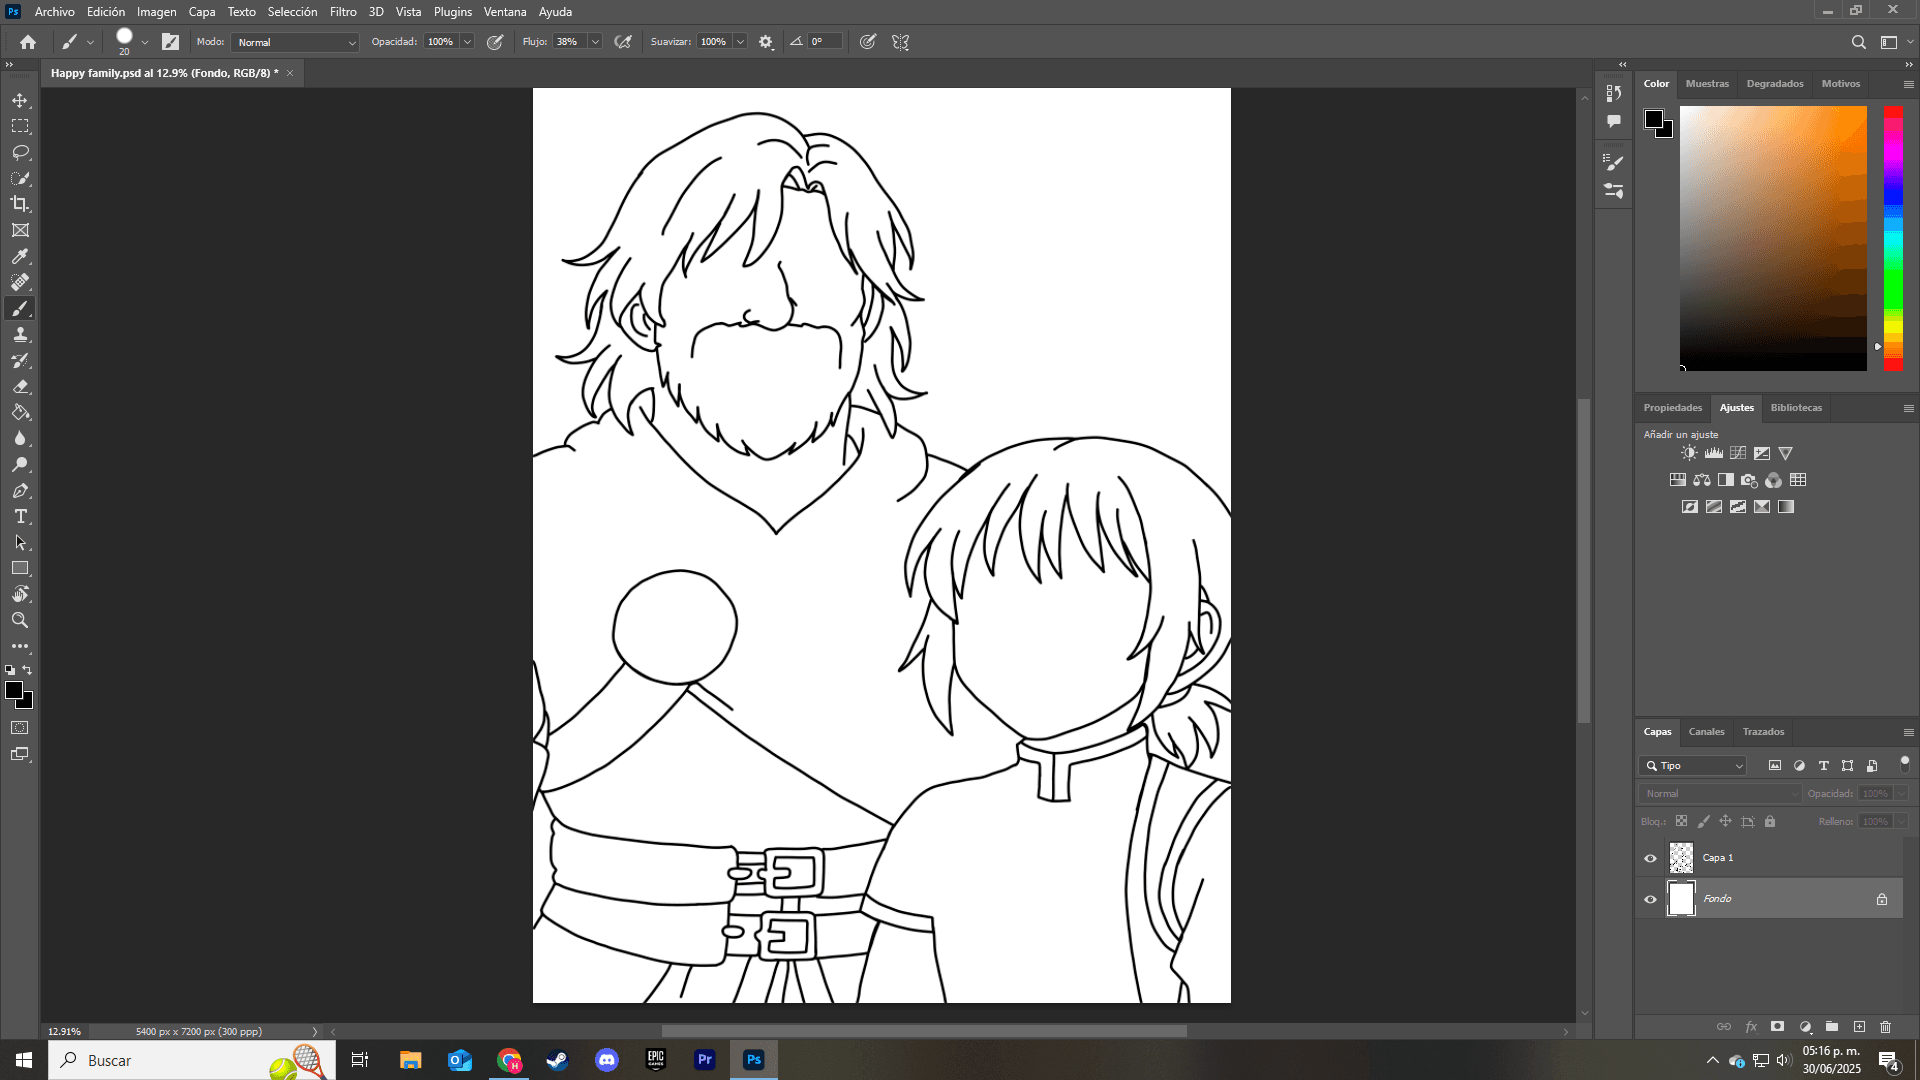
Task: Open the brush preset picker dropdown
Action: coord(144,42)
